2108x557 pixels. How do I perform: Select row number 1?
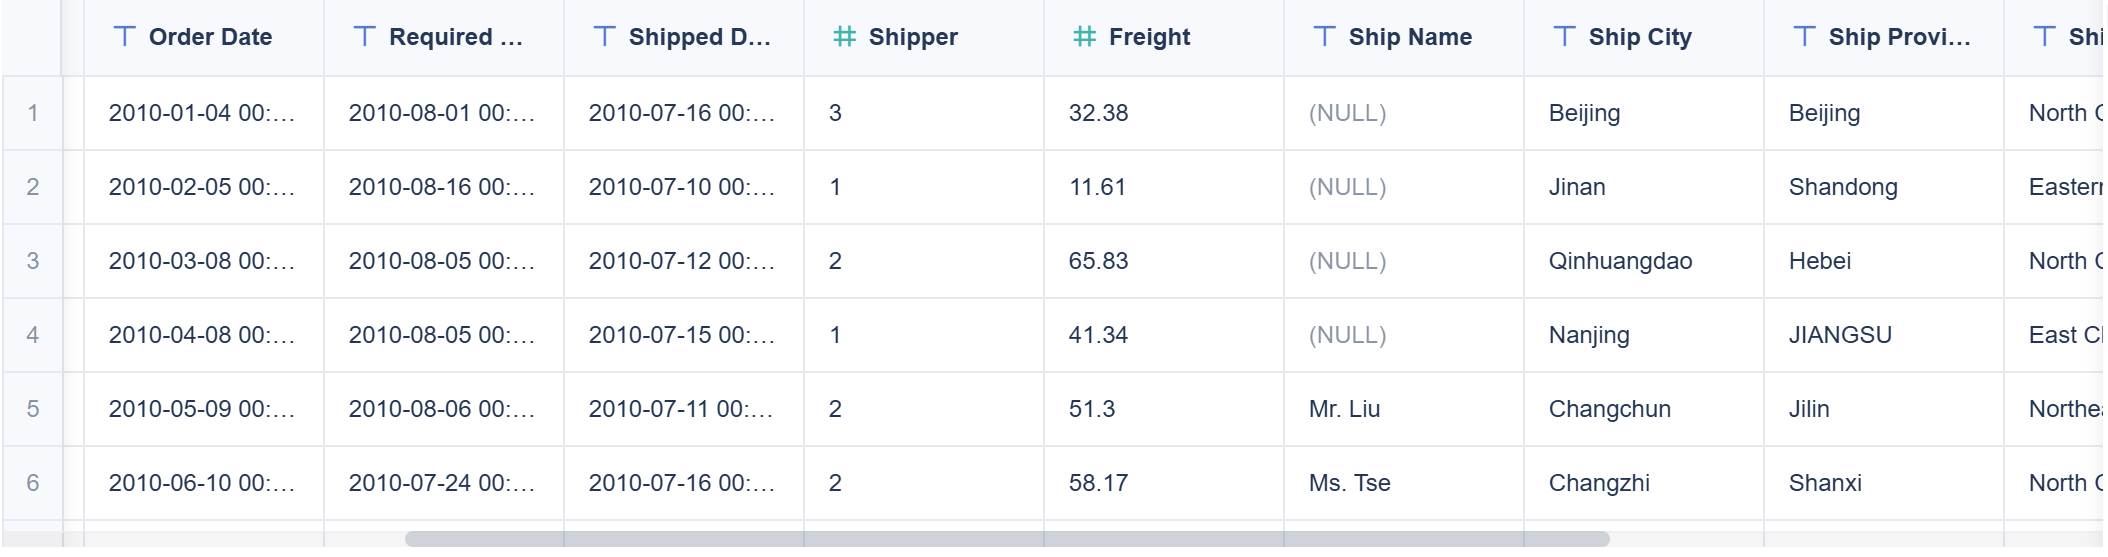pos(33,113)
